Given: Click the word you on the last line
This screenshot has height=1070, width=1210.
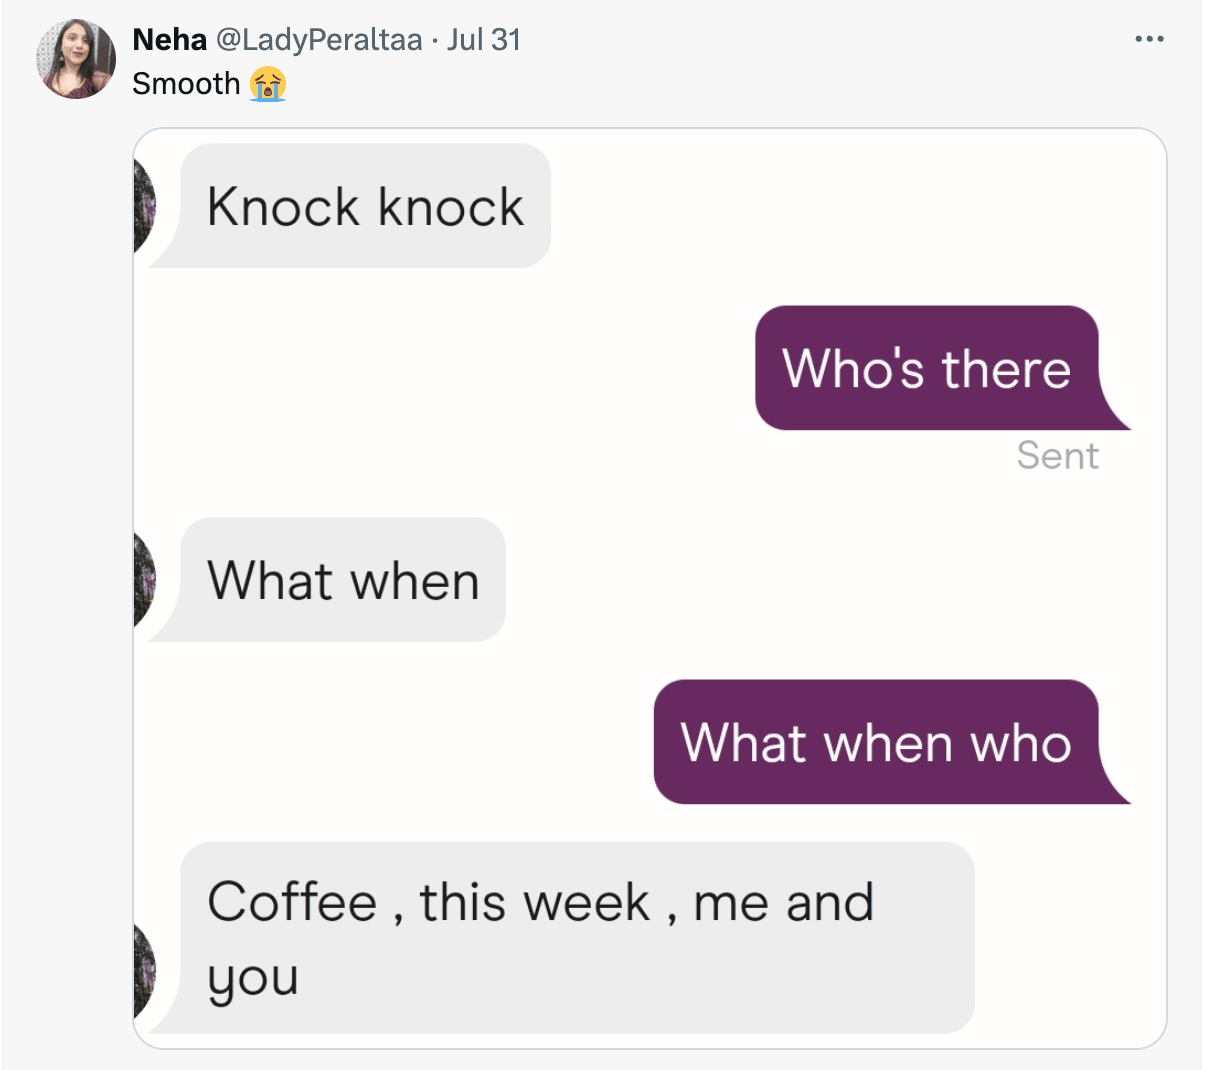Looking at the screenshot, I should point(252,978).
